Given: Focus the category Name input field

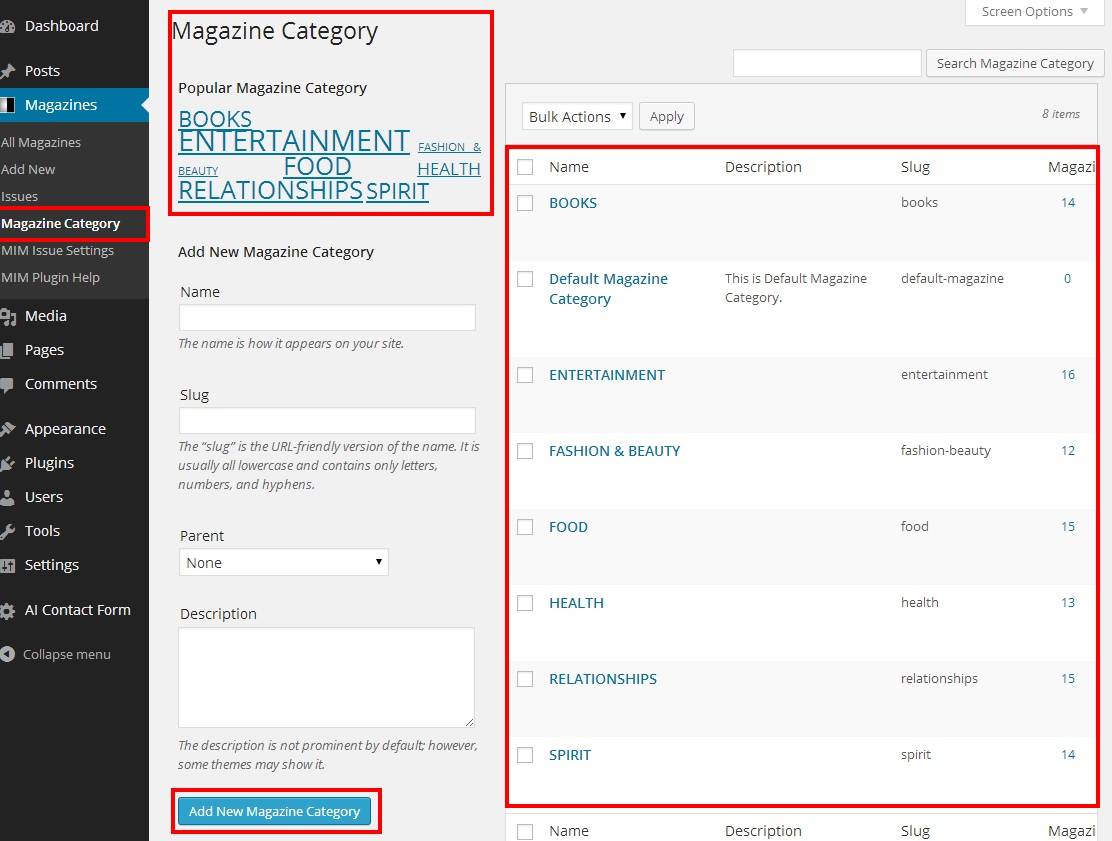Looking at the screenshot, I should (x=327, y=318).
